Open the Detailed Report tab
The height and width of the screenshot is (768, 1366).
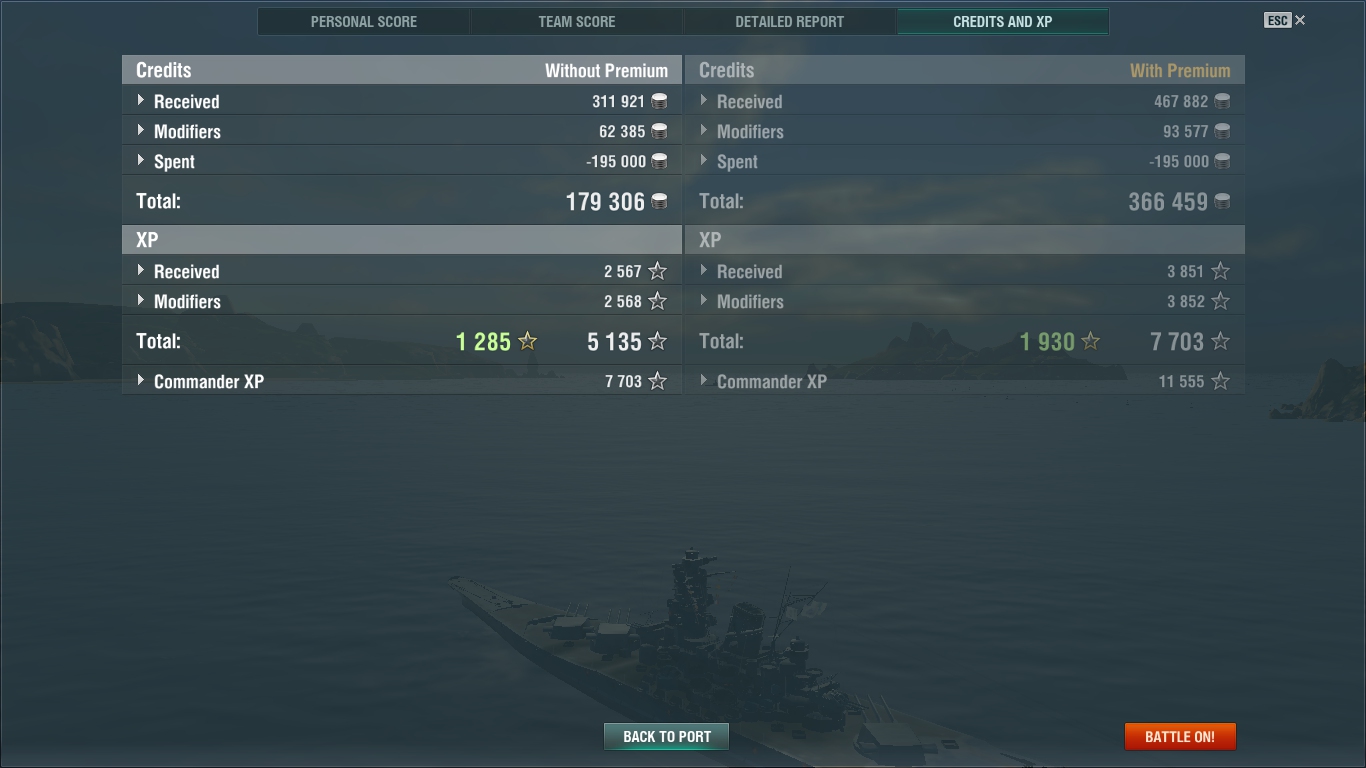coord(790,21)
